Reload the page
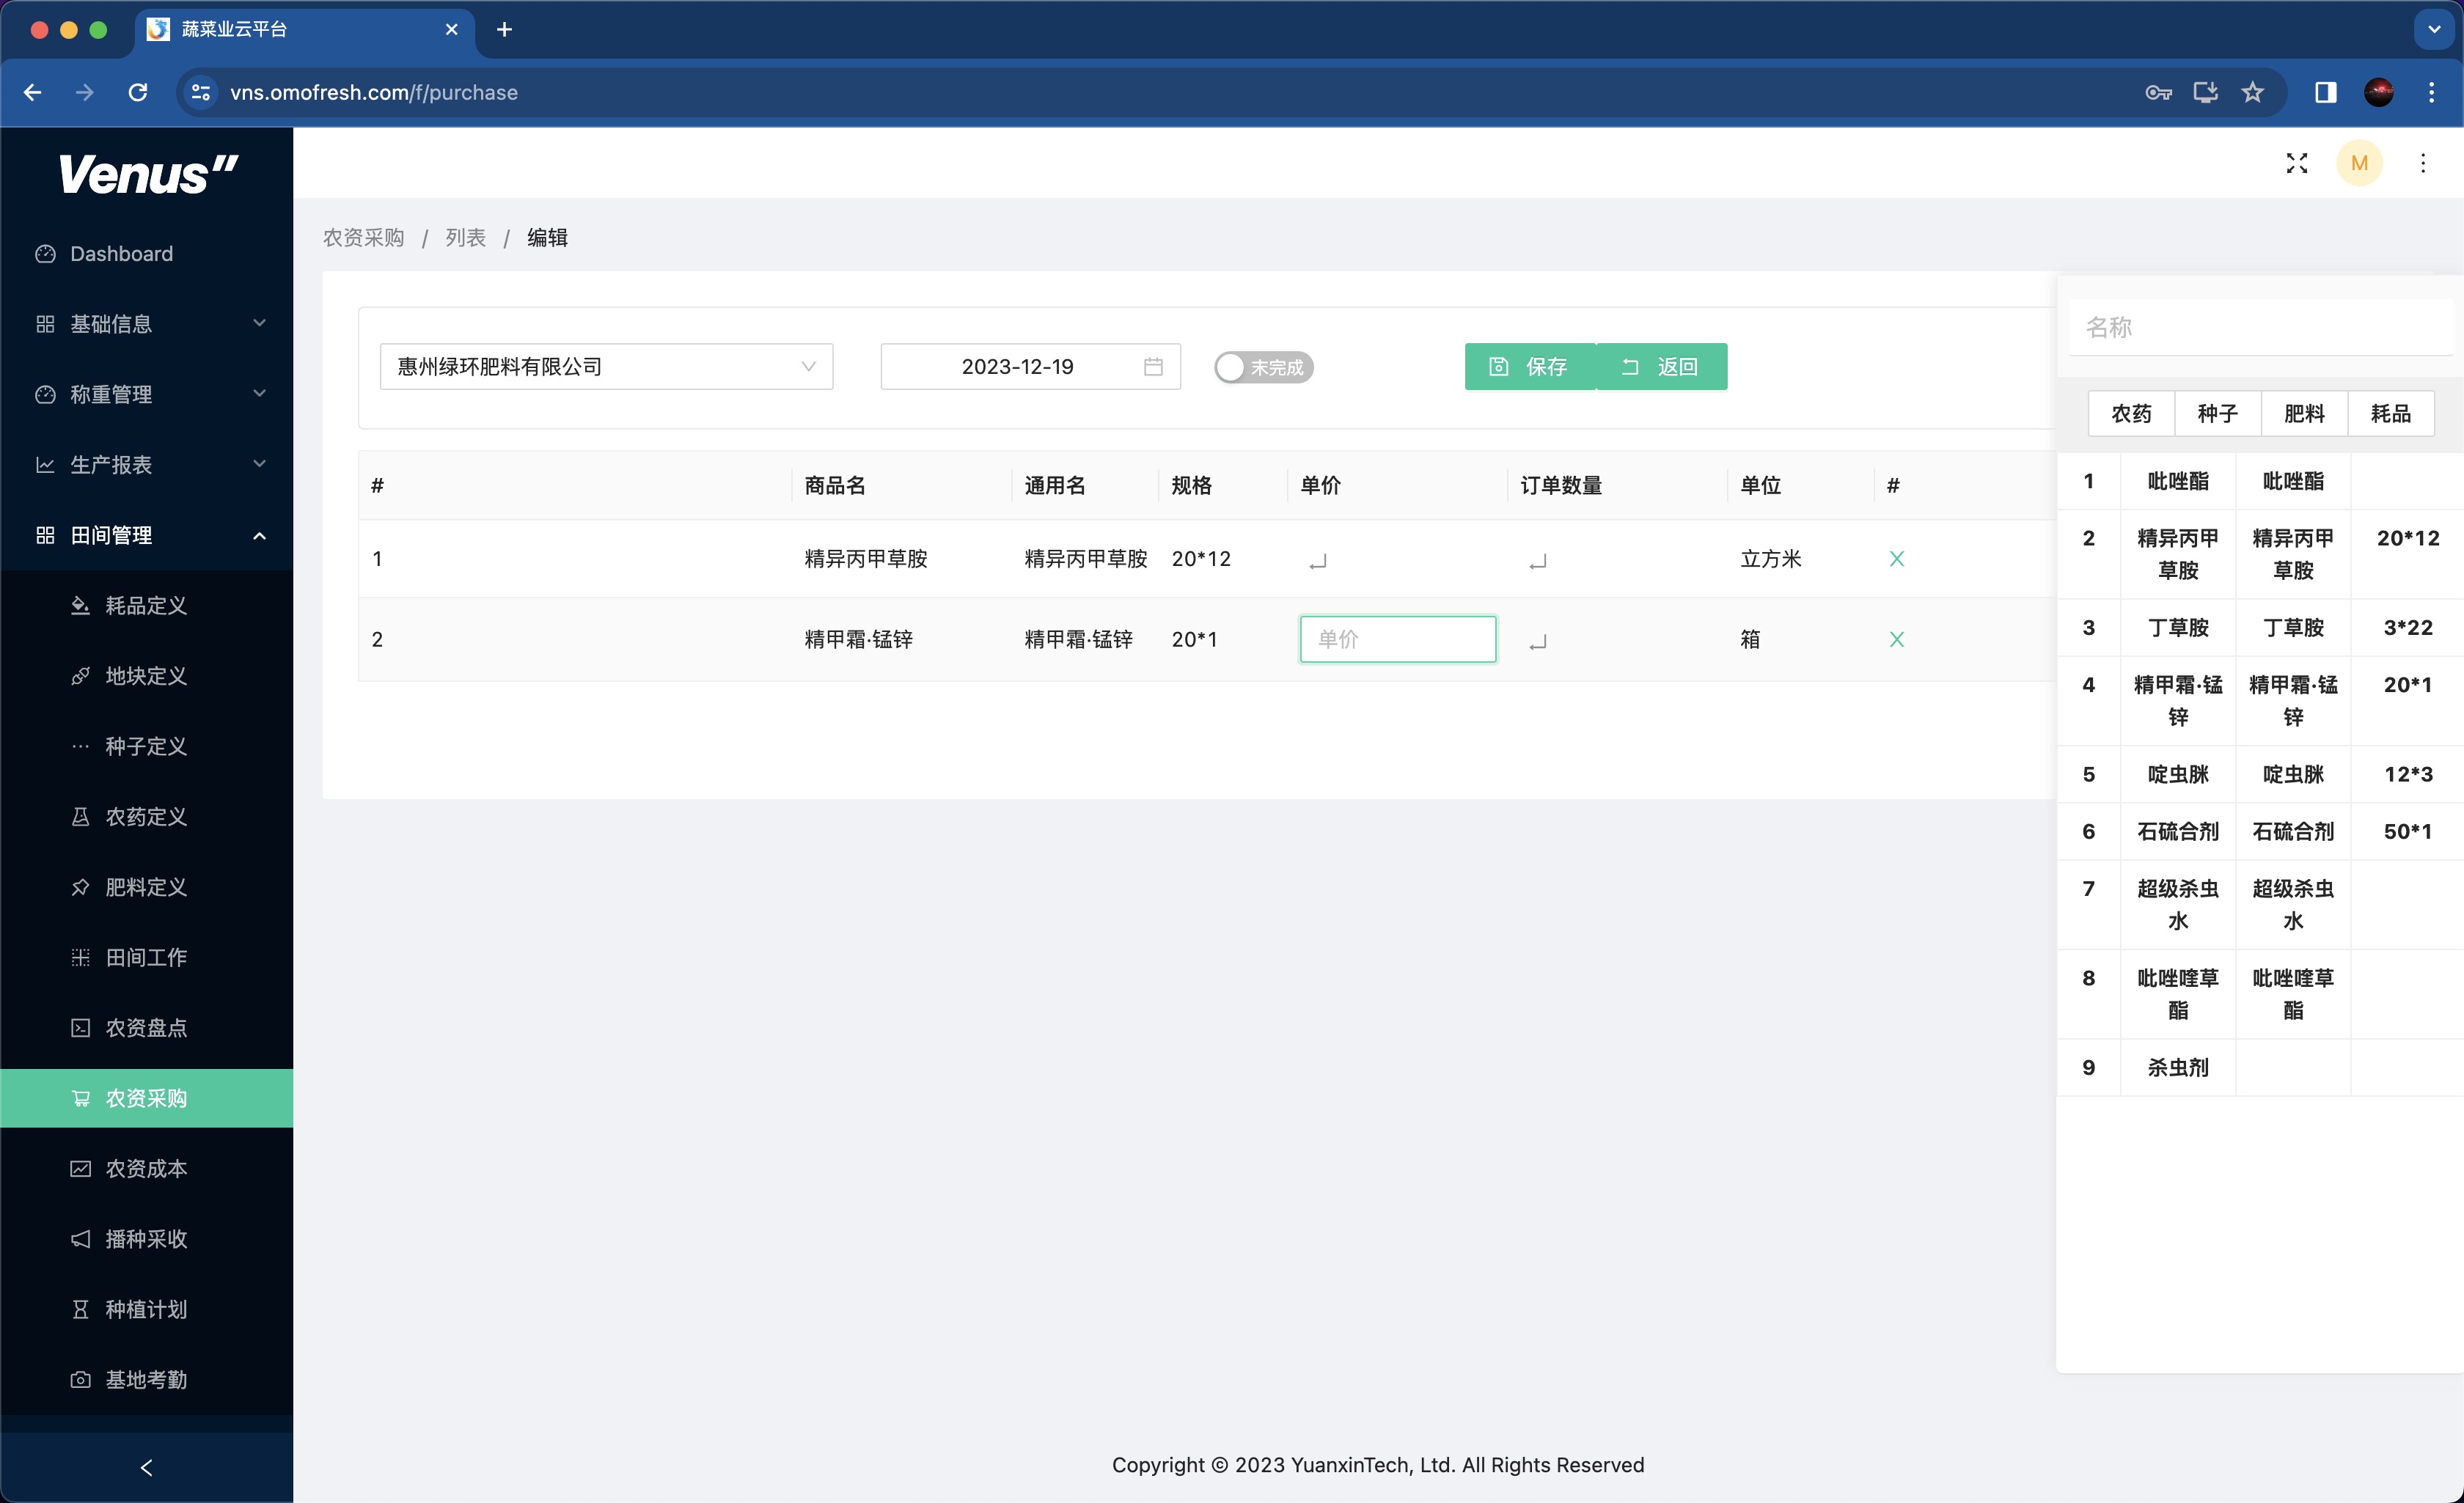 [x=138, y=92]
